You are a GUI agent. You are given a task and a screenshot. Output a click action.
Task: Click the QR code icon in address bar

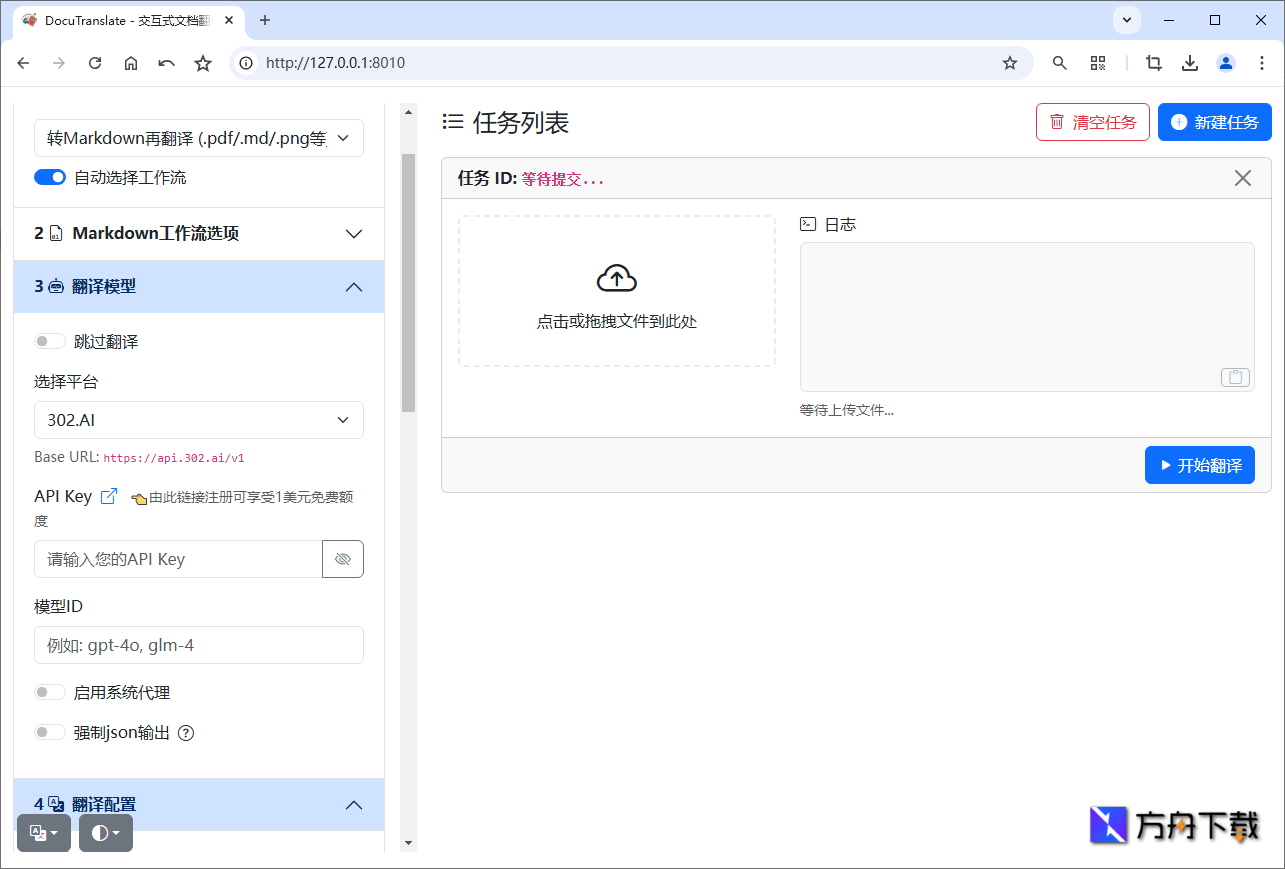click(x=1097, y=62)
